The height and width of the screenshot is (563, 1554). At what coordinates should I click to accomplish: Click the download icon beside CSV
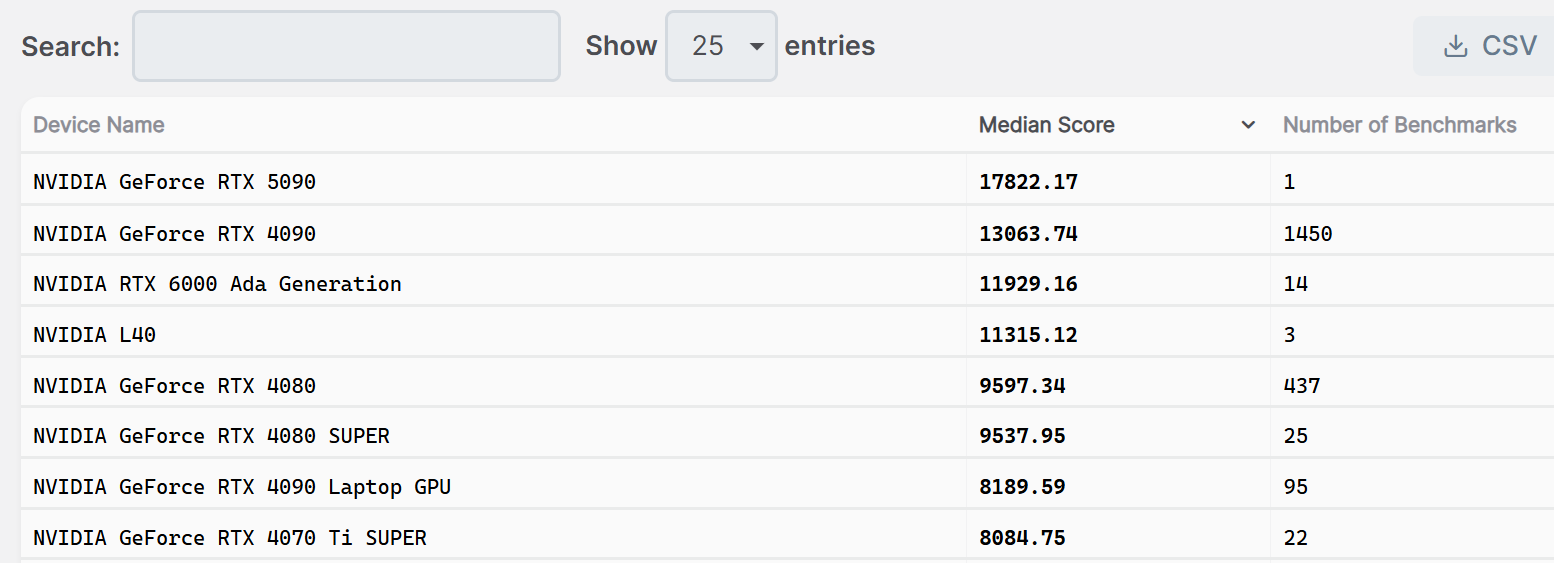pos(1456,46)
